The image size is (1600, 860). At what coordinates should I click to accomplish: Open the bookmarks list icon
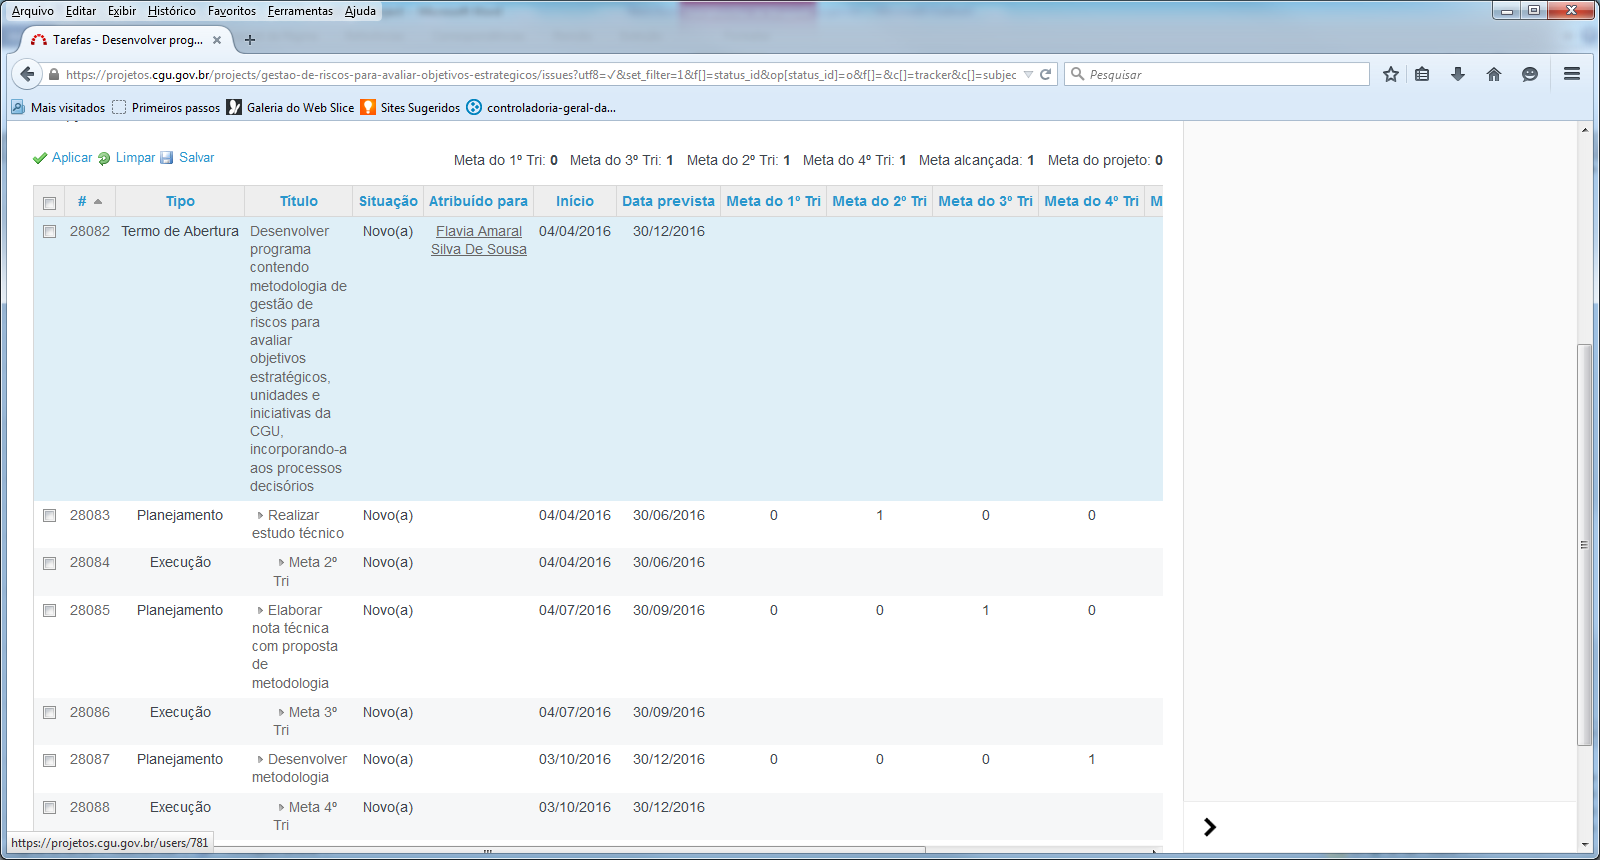tap(1422, 74)
